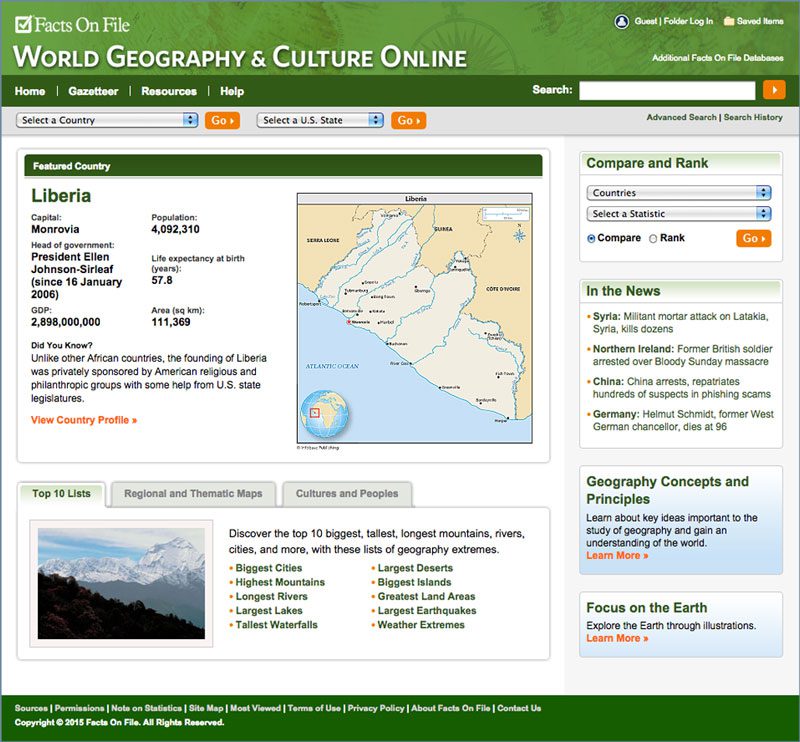The width and height of the screenshot is (800, 742).
Task: Open the Northern Ireland news story
Action: [x=683, y=355]
